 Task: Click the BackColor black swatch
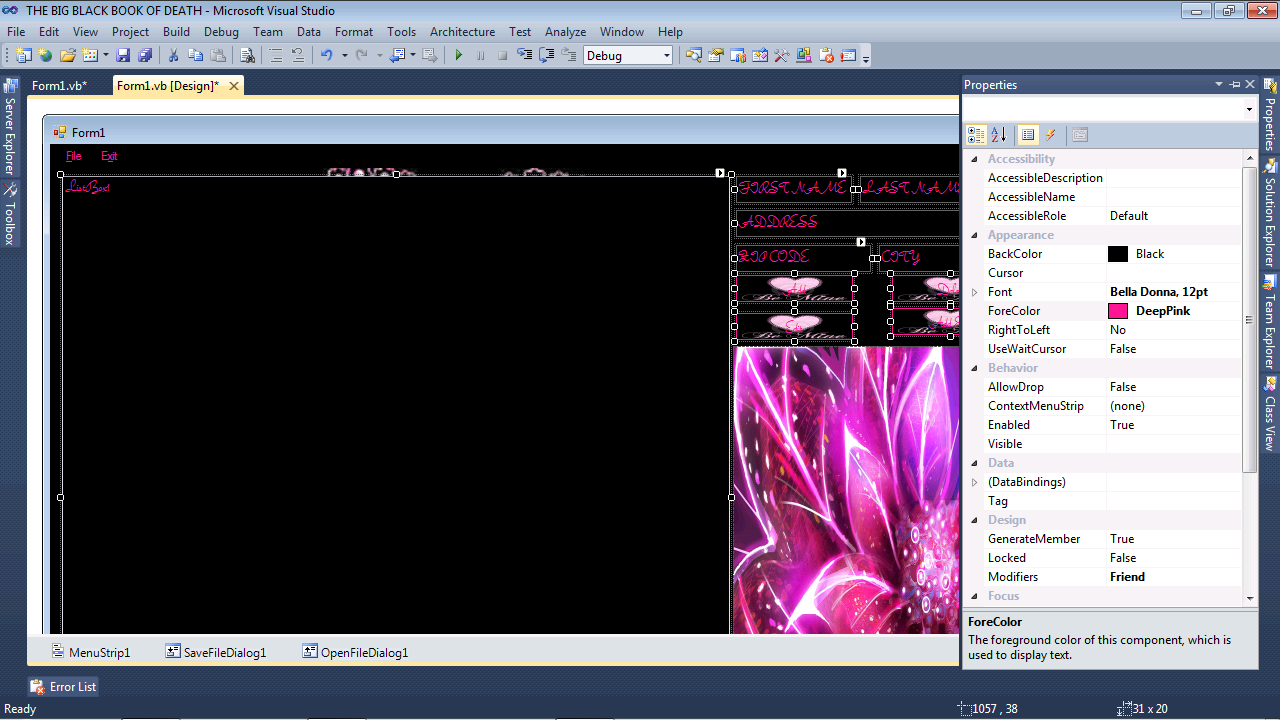pos(1118,254)
